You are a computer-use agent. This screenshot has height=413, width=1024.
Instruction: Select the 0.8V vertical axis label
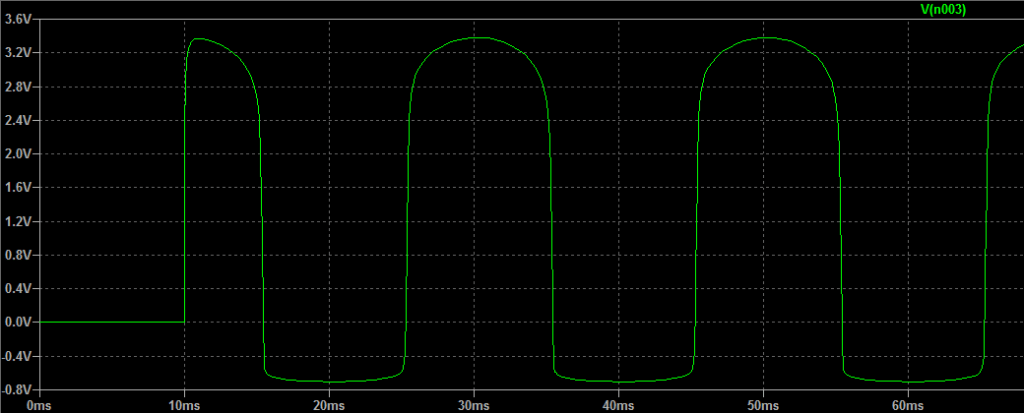(x=18, y=255)
